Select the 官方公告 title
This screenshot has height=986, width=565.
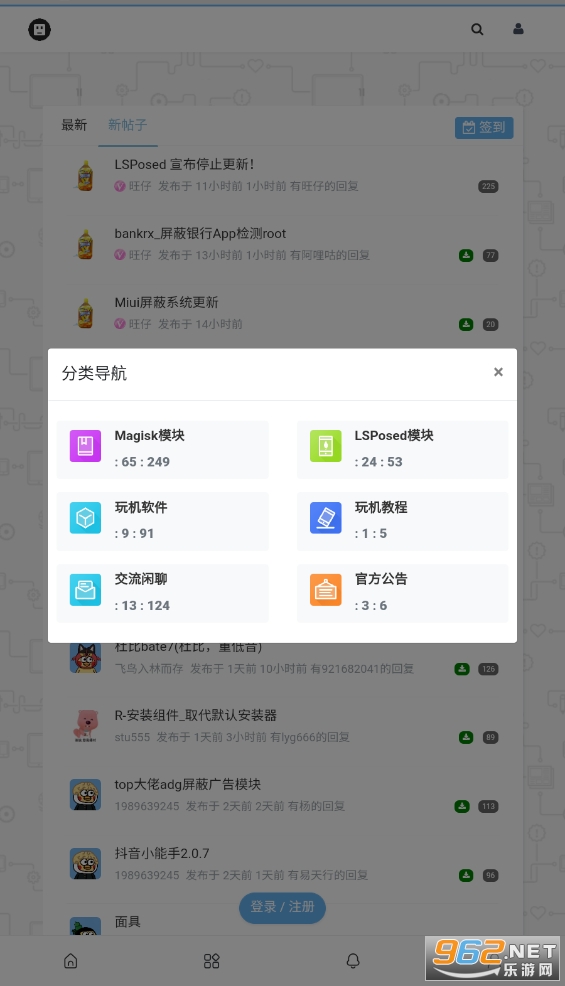coord(381,579)
